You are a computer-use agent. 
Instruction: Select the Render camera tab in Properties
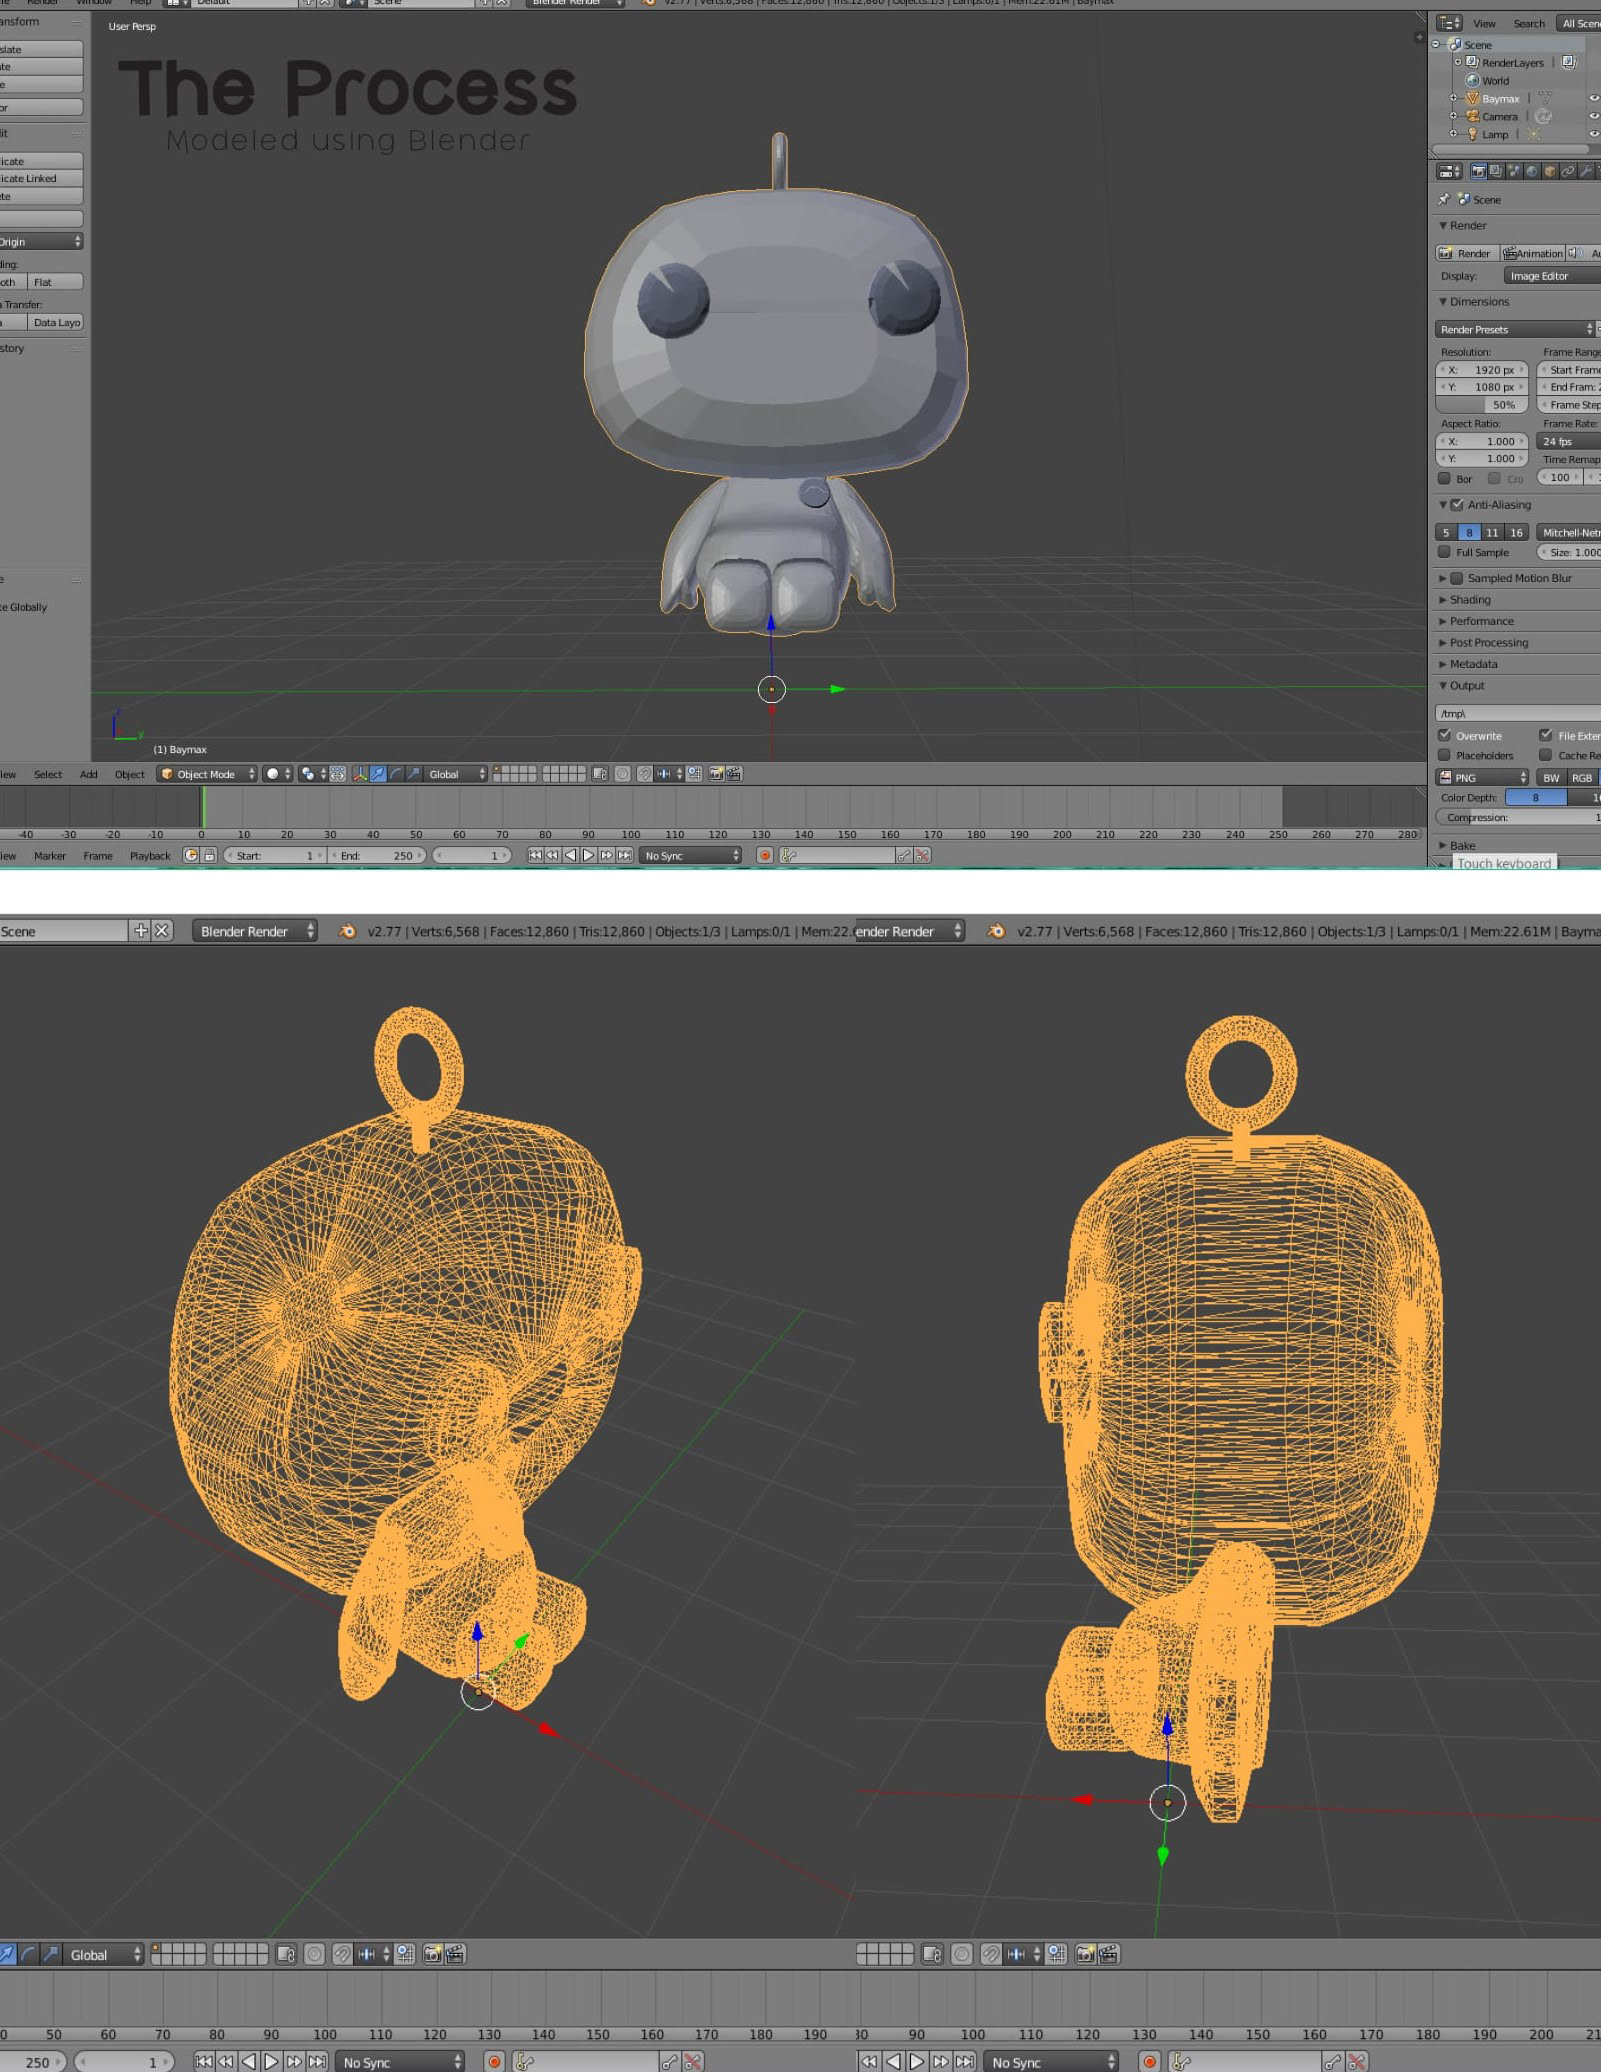pos(1479,171)
